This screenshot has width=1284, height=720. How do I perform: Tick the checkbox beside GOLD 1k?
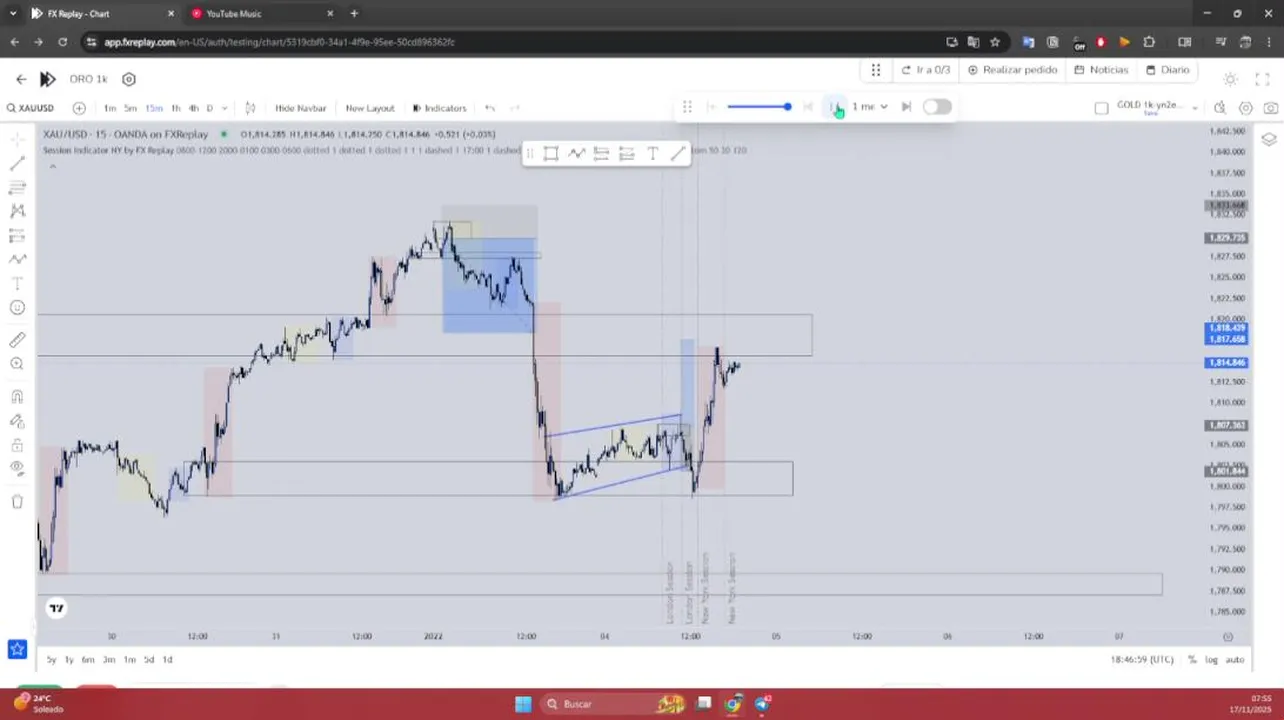(x=1101, y=108)
